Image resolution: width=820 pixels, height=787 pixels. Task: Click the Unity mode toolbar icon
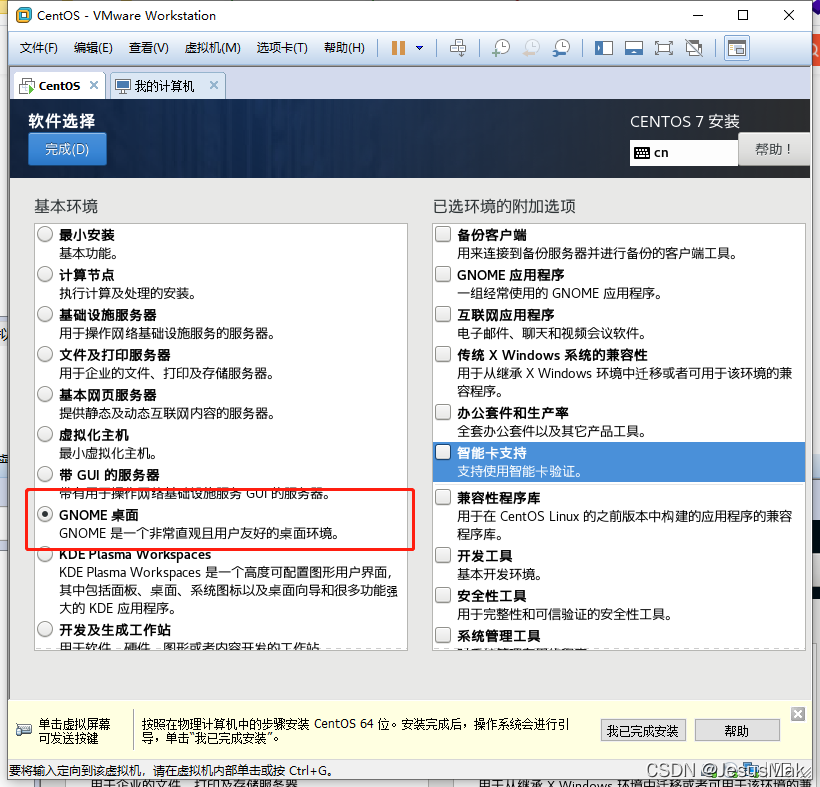692,47
